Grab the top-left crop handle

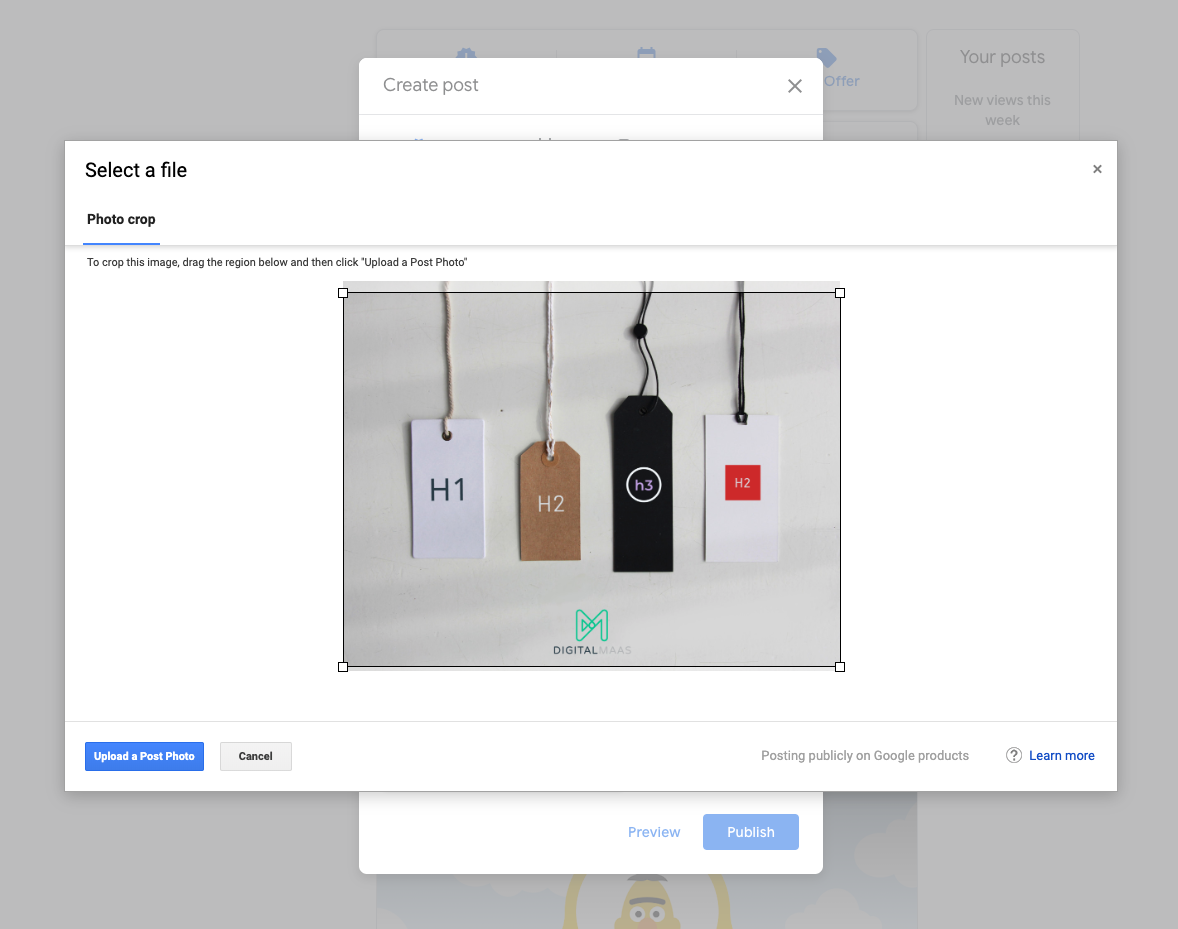click(x=343, y=293)
